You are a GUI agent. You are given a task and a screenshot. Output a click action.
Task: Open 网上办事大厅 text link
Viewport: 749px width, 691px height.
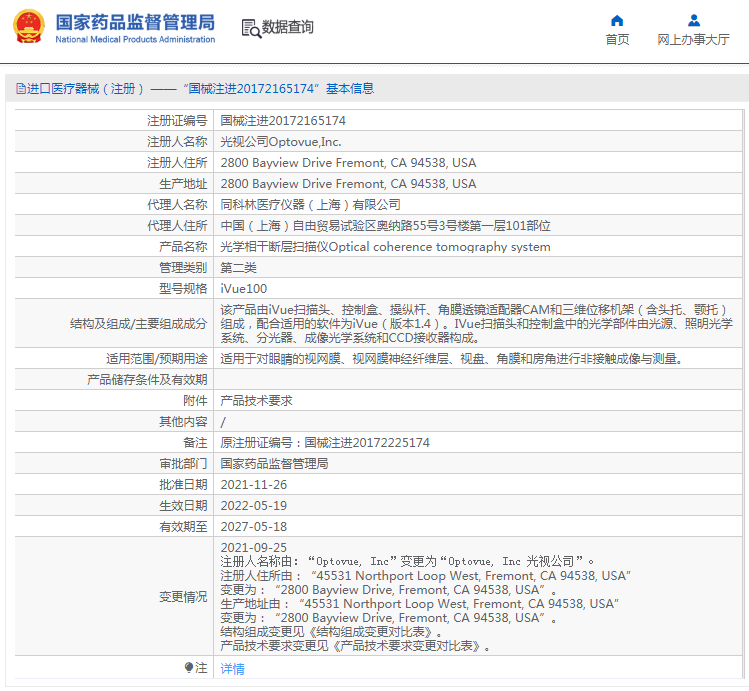693,40
